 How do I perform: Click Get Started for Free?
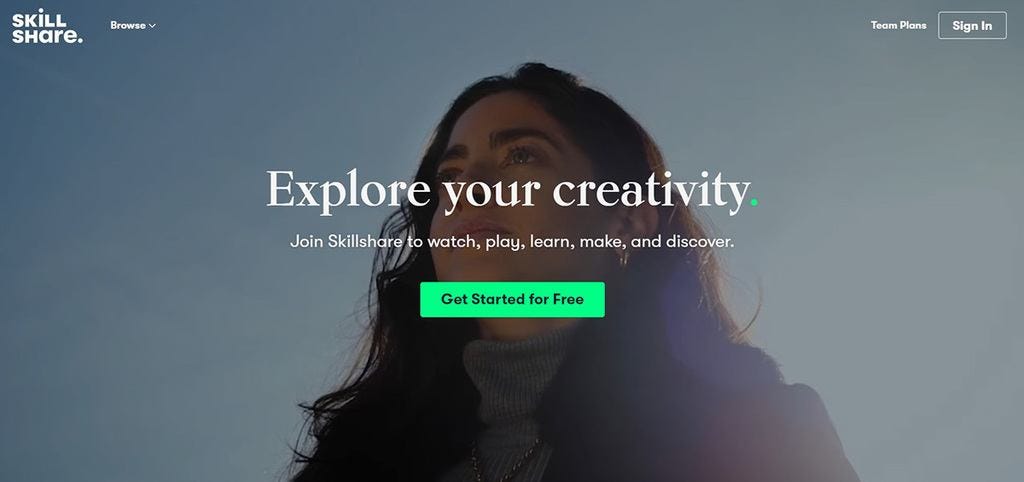[x=512, y=300]
